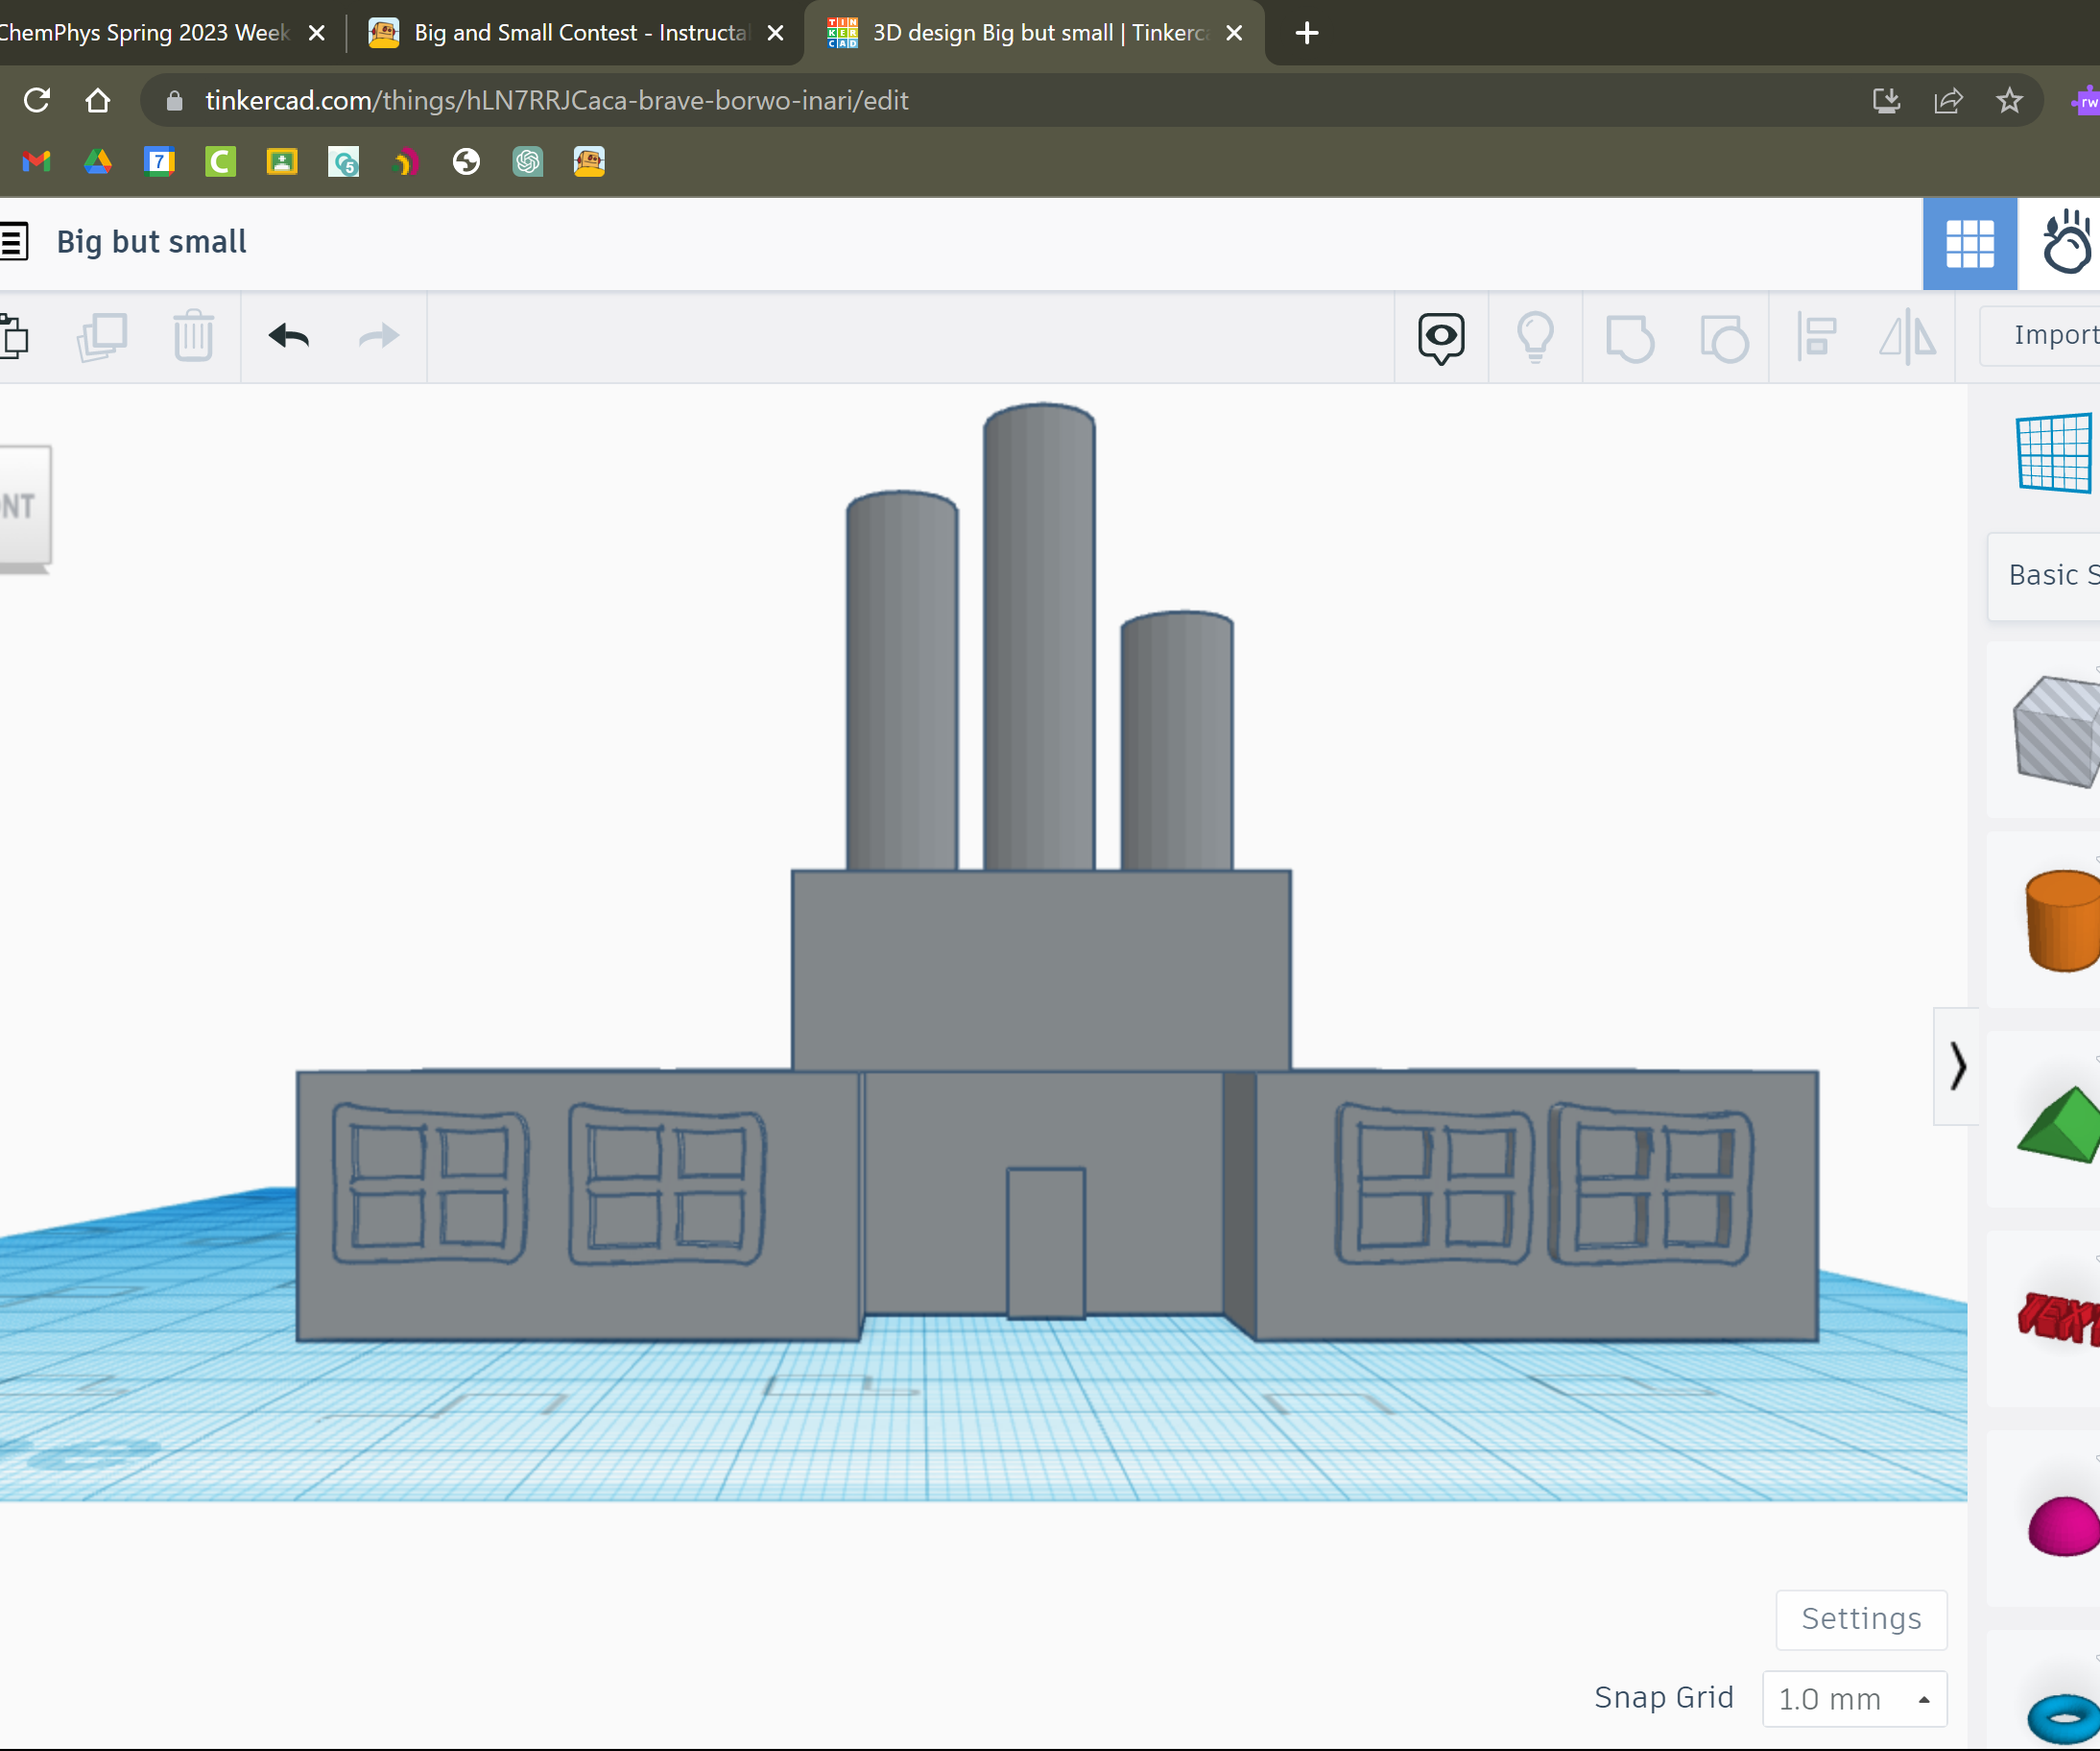Collapse the shapes panel with the chevron
Viewport: 2100px width, 1751px height.
coord(1957,1067)
